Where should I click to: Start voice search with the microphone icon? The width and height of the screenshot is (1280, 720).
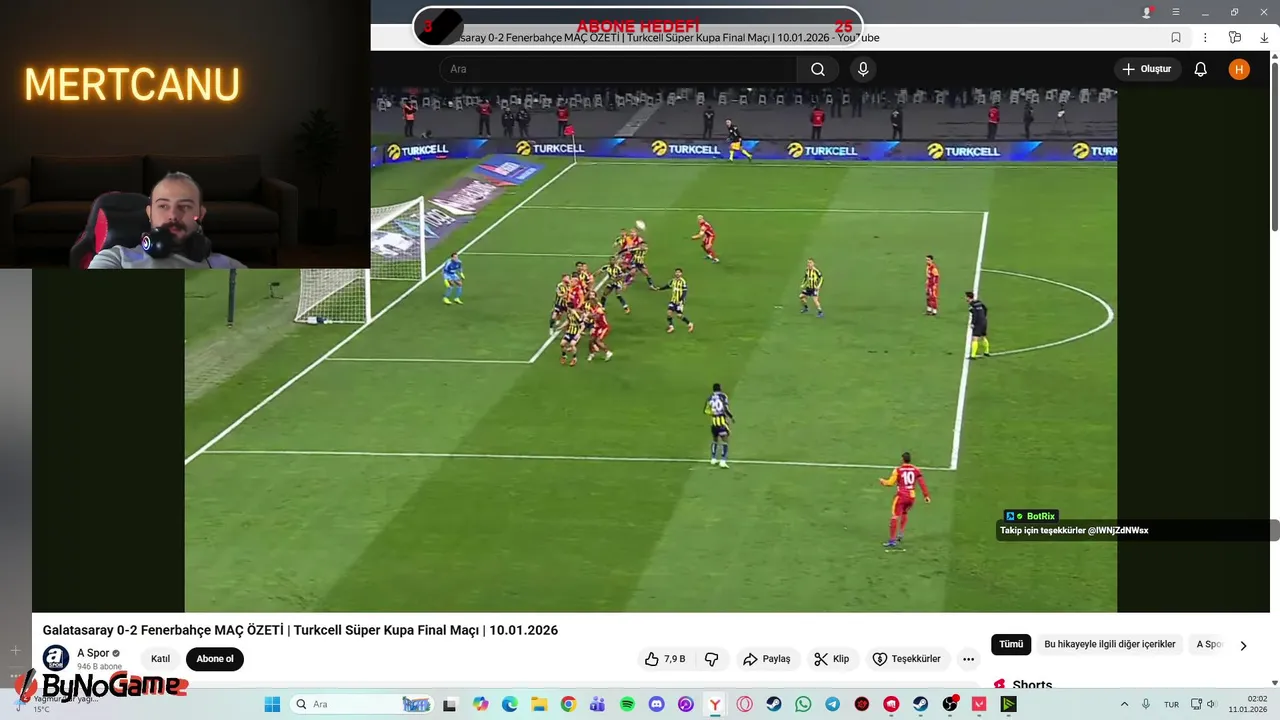click(x=863, y=69)
